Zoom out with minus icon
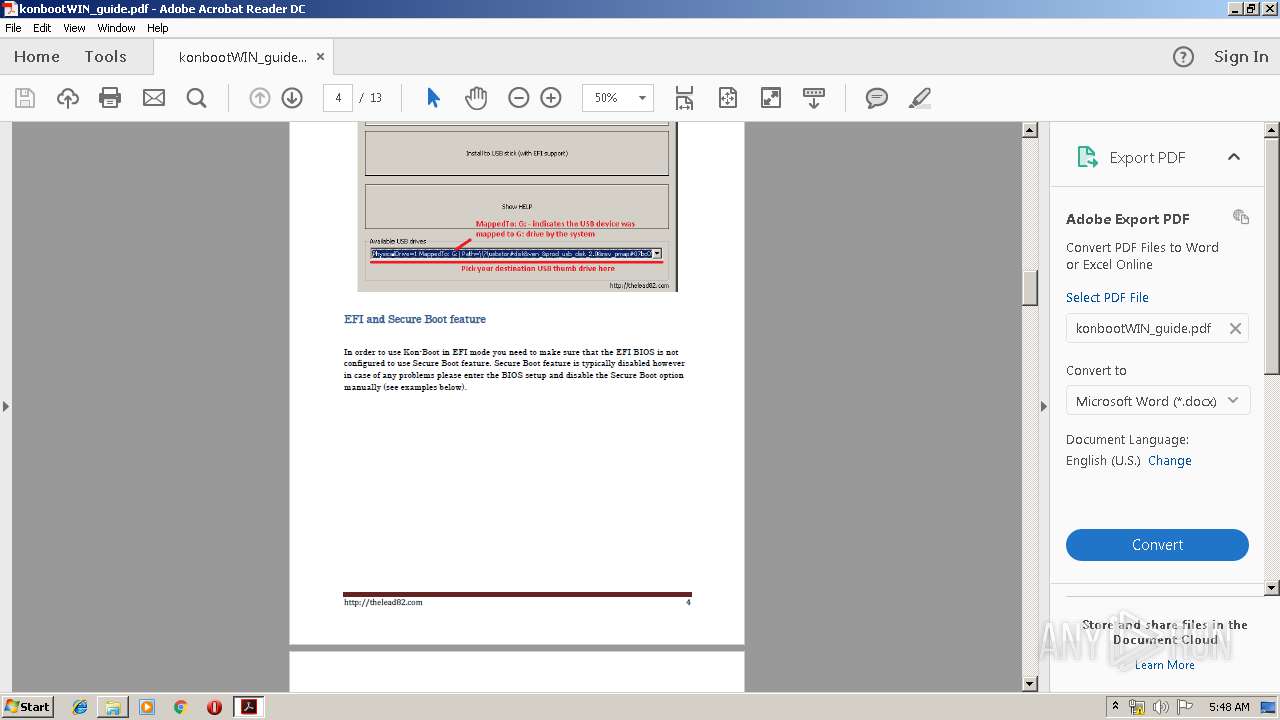 tap(518, 98)
